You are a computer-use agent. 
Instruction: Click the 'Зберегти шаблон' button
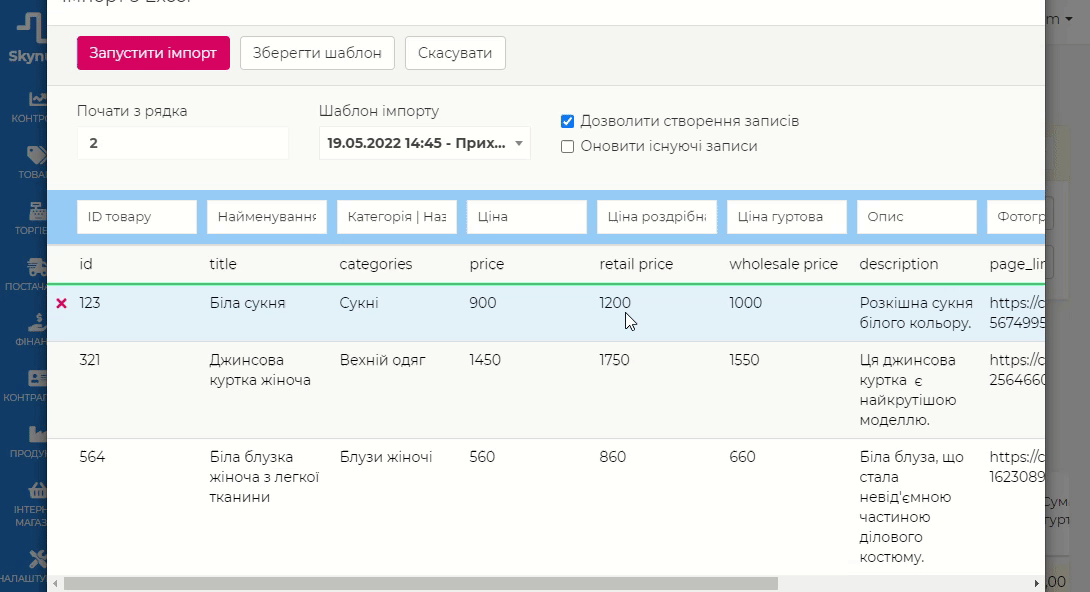coord(317,53)
